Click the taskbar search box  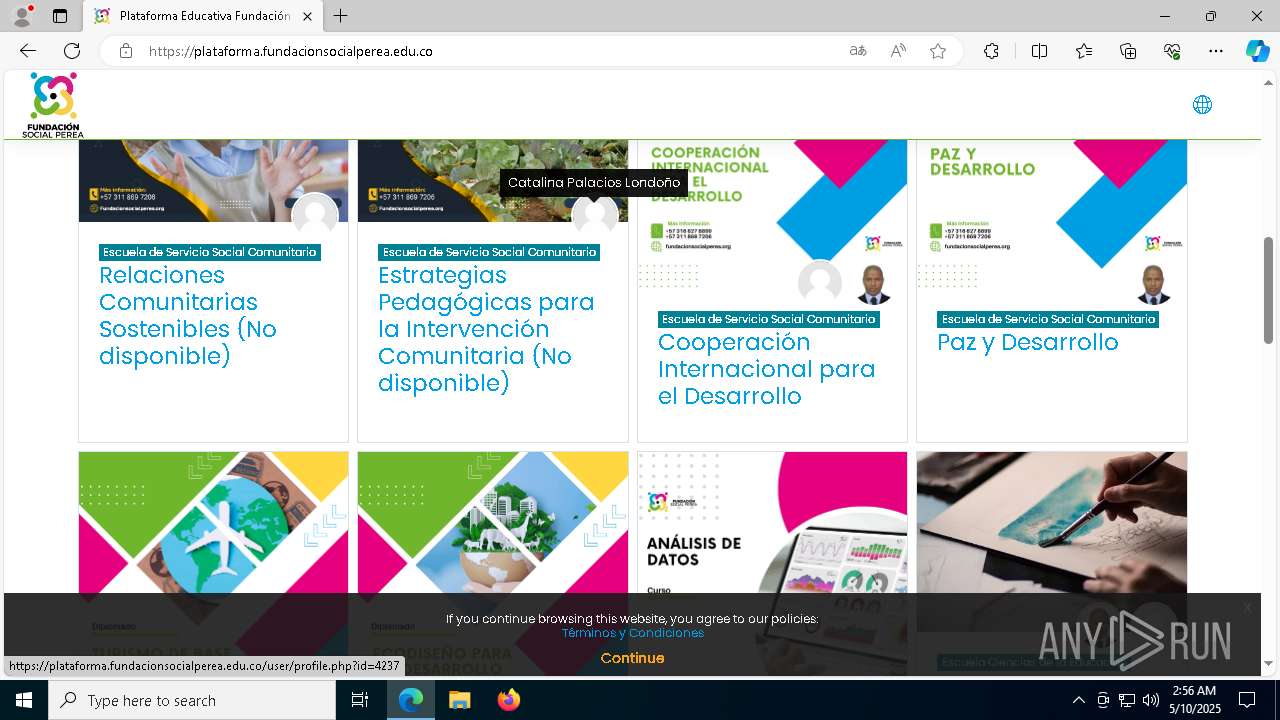pos(192,700)
